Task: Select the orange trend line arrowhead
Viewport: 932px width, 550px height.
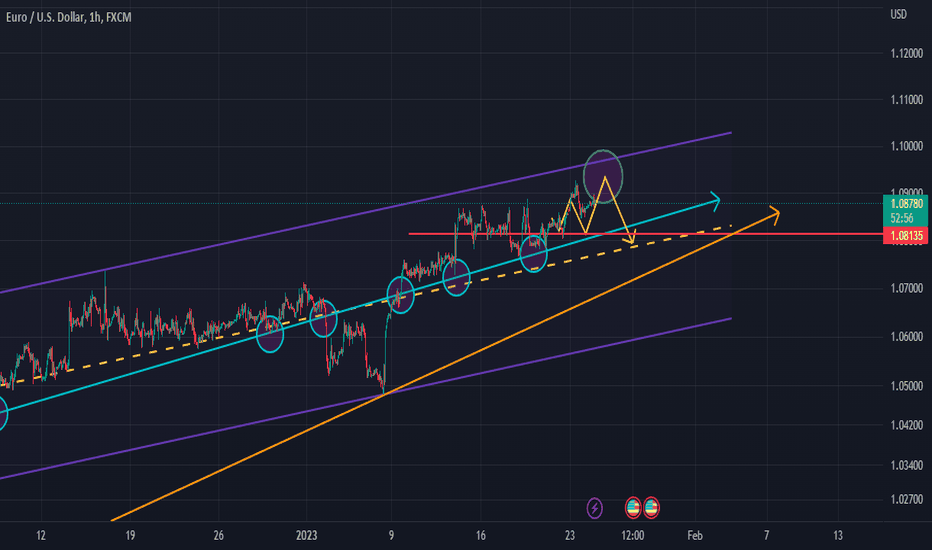Action: pyautogui.click(x=773, y=213)
